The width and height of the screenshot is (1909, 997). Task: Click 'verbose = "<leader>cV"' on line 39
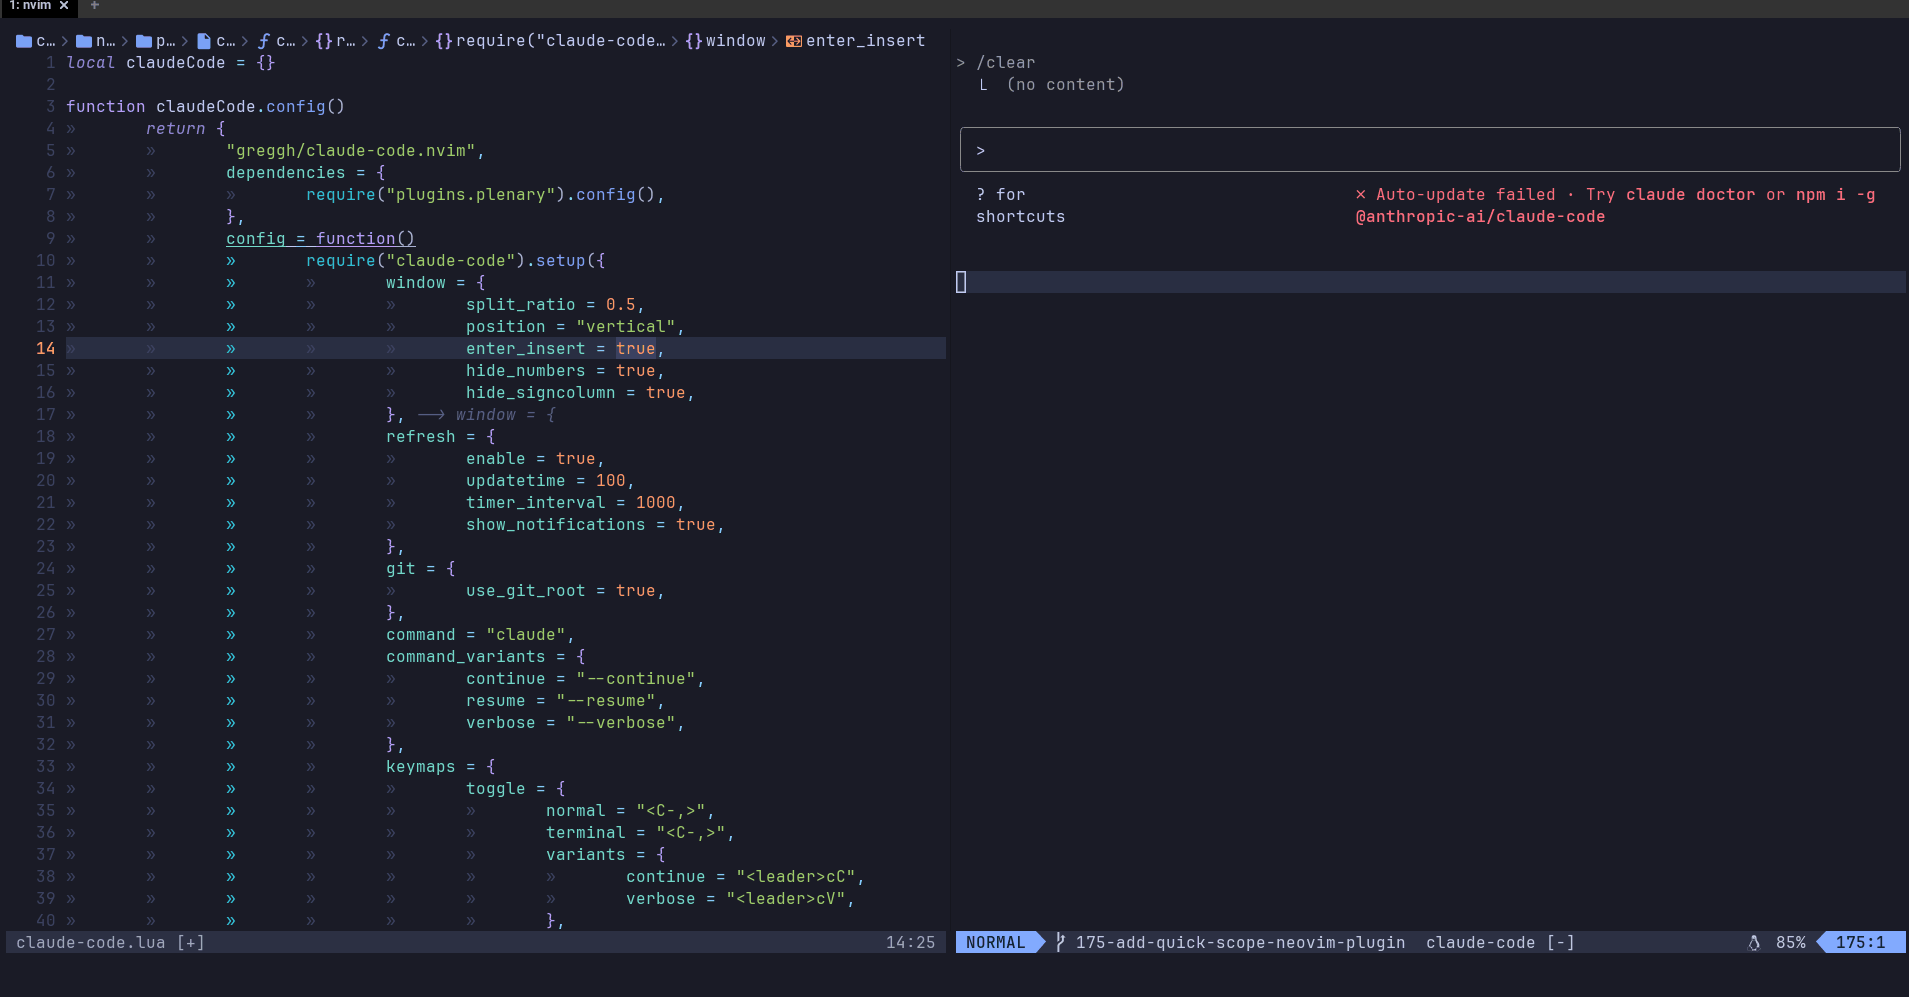(x=736, y=899)
